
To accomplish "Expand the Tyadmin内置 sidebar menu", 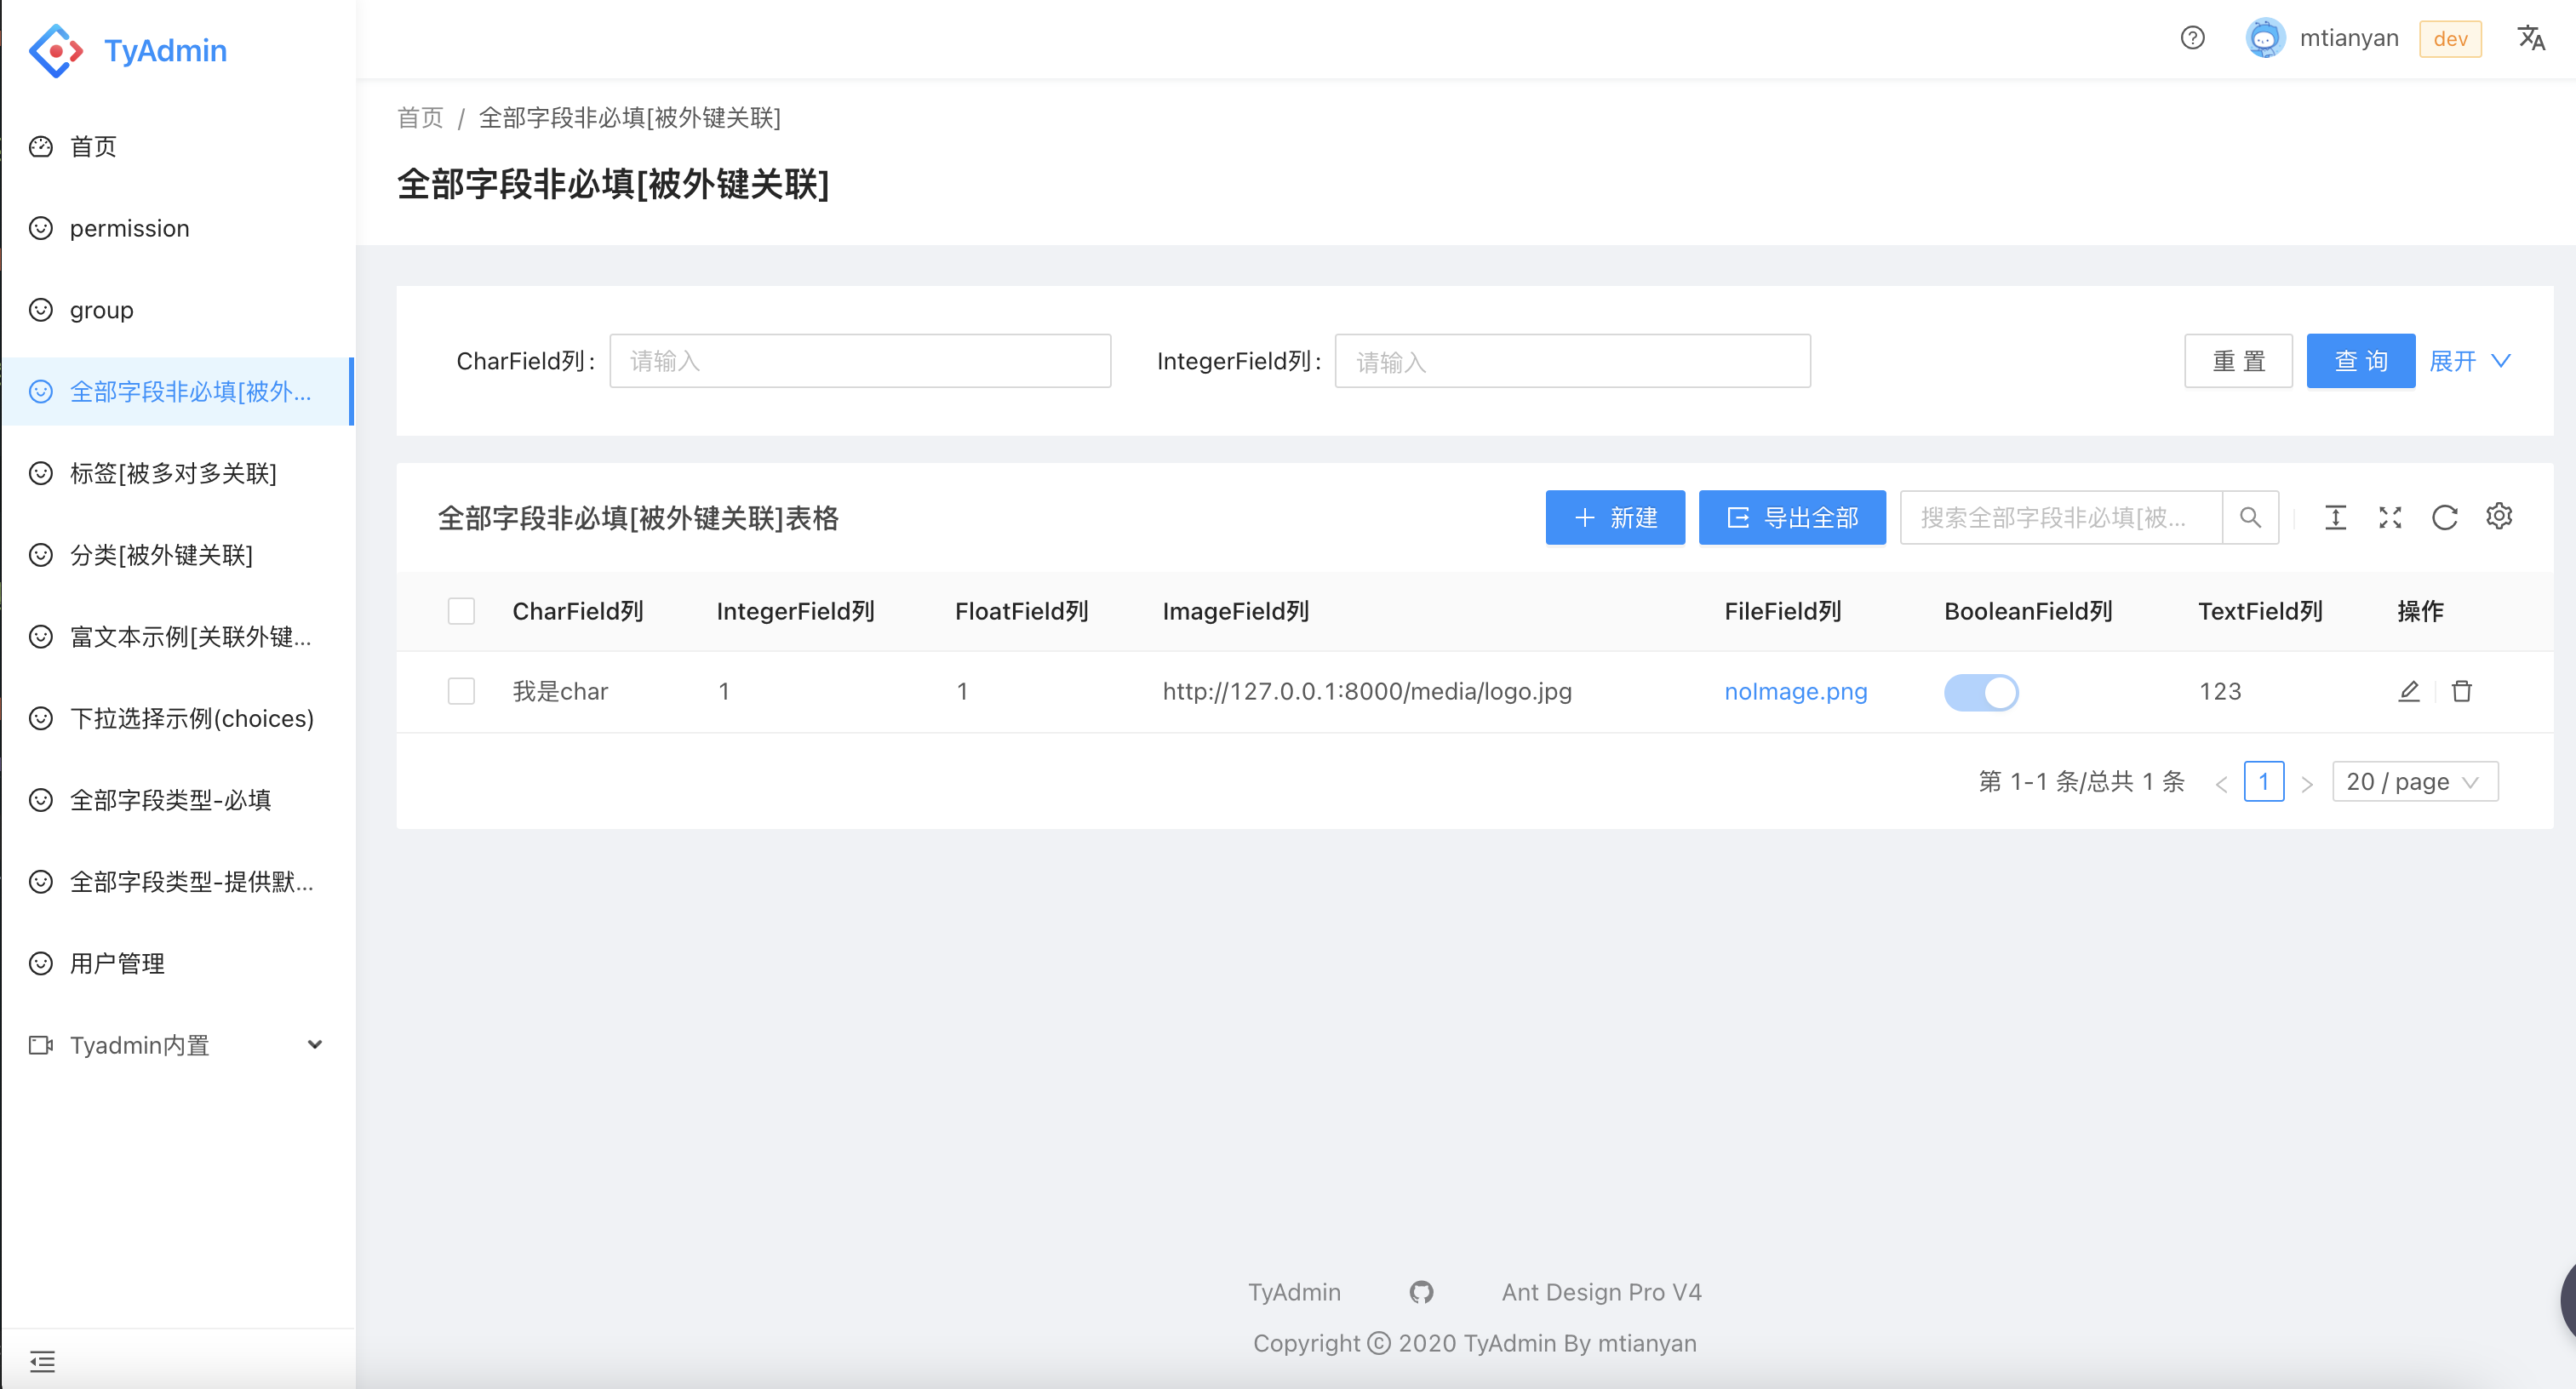I will (177, 1045).
